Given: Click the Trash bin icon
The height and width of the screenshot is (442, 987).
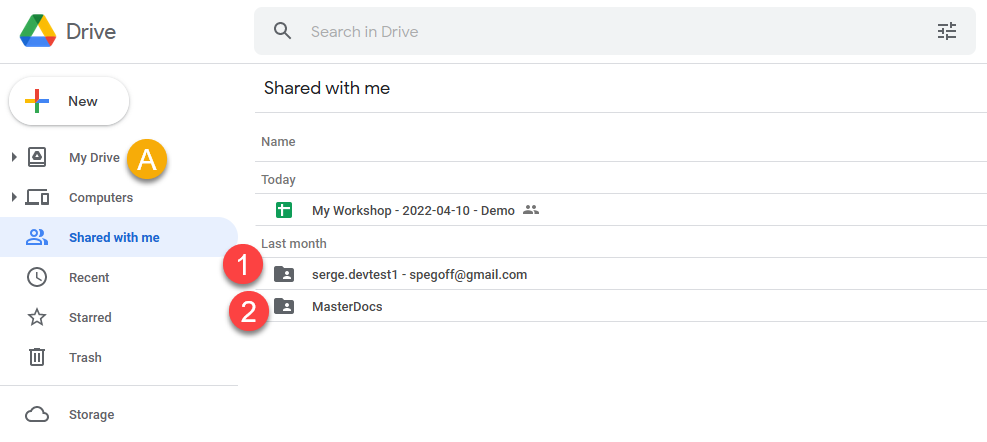Looking at the screenshot, I should point(37,357).
